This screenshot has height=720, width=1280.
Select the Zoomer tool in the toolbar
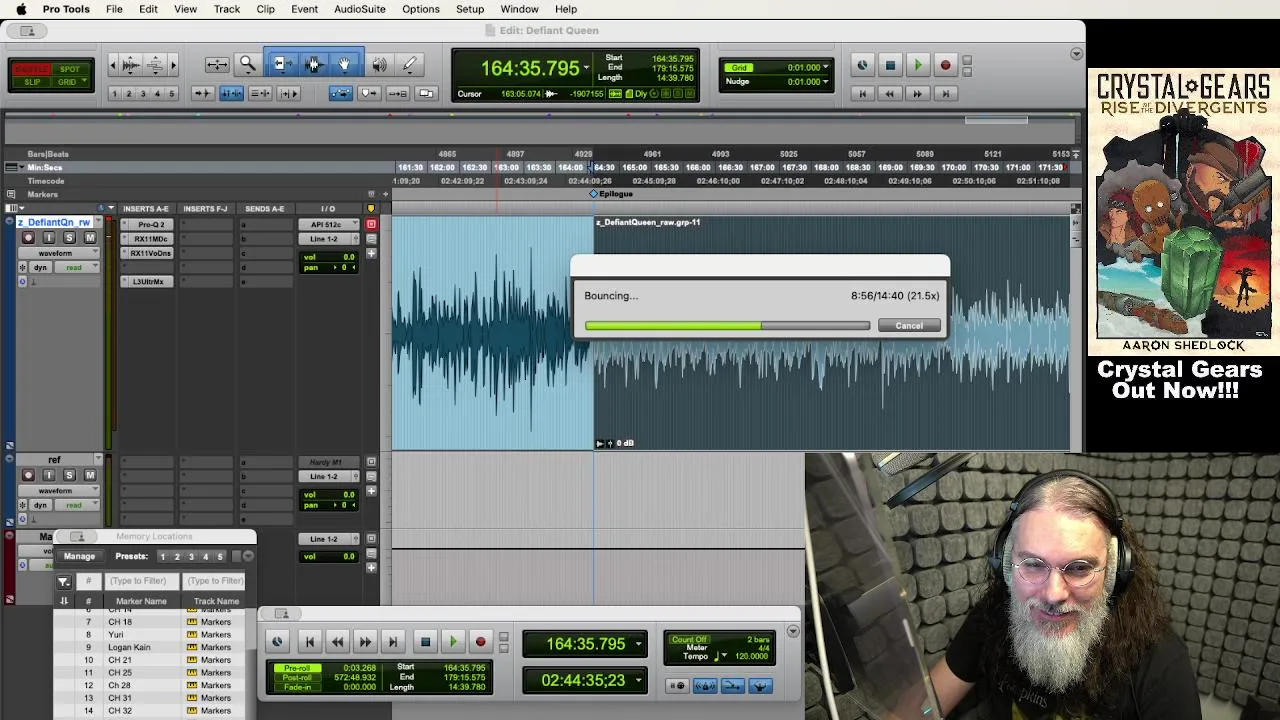[247, 65]
